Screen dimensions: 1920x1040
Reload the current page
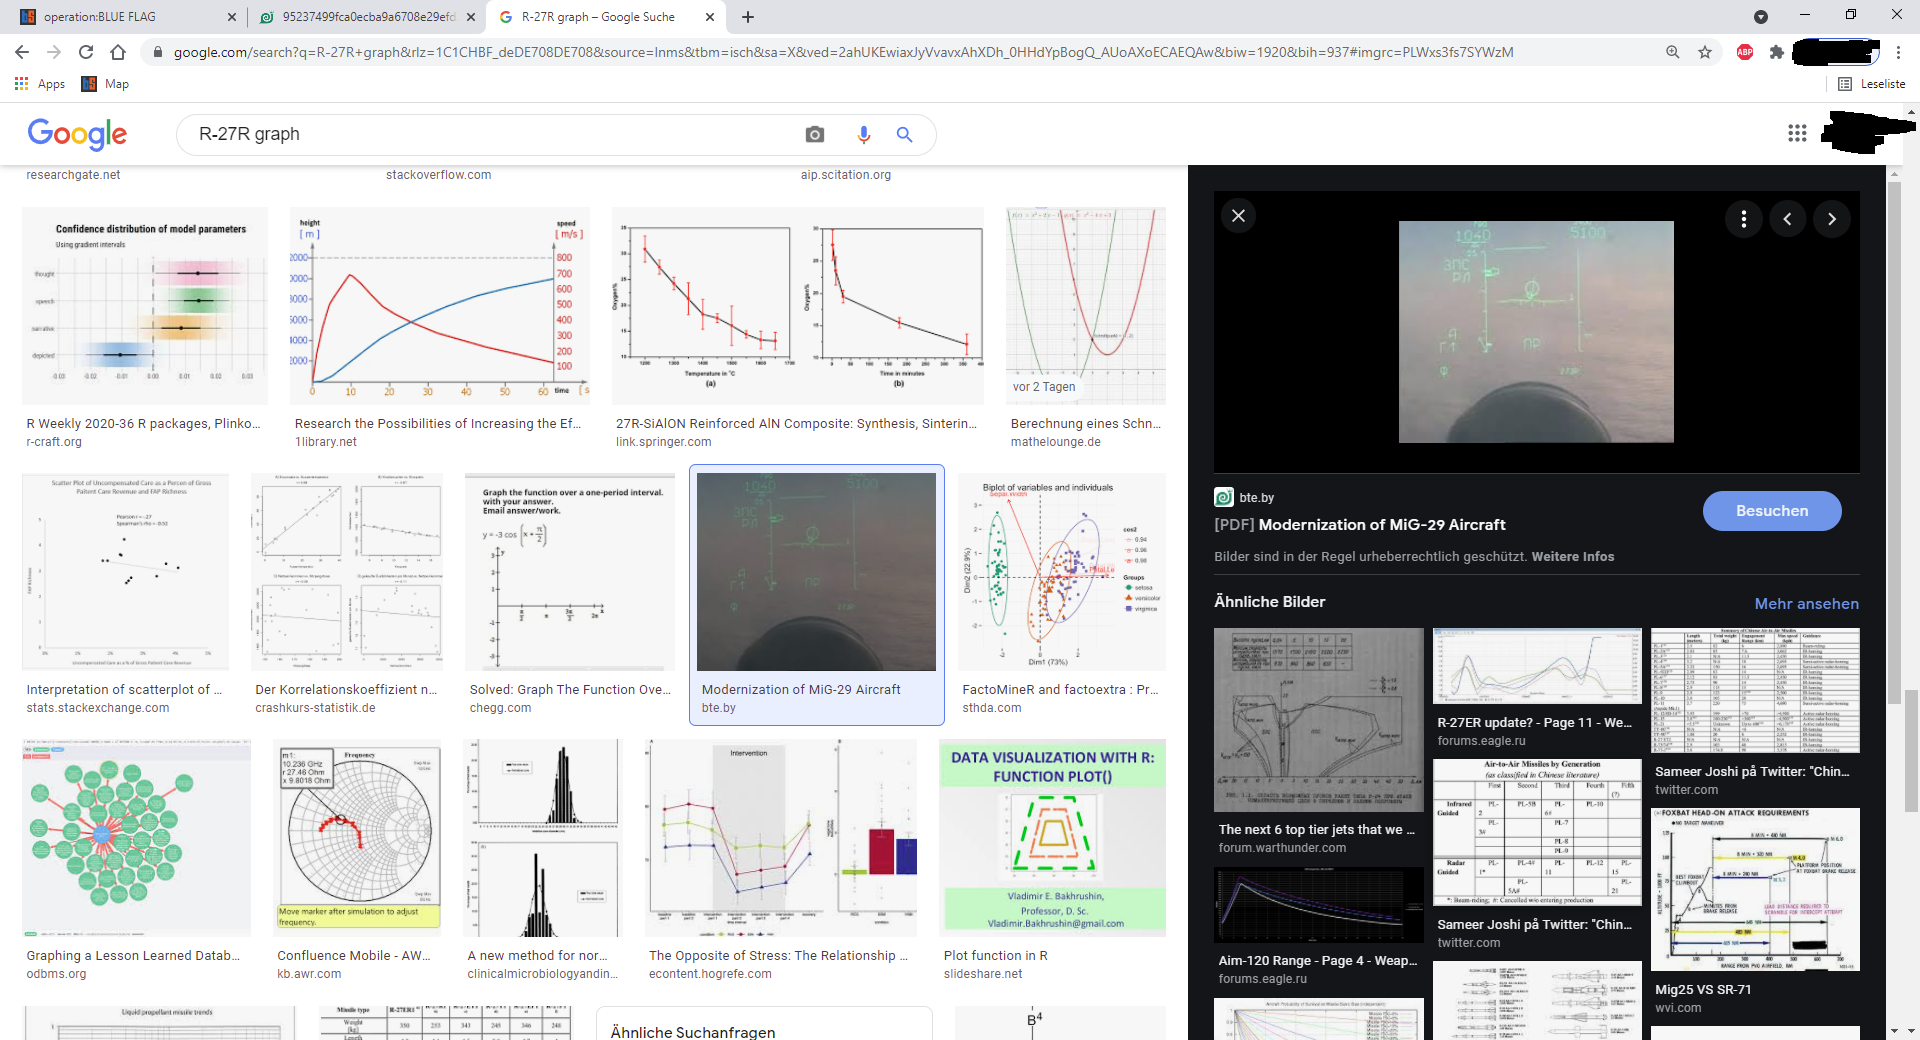[86, 52]
